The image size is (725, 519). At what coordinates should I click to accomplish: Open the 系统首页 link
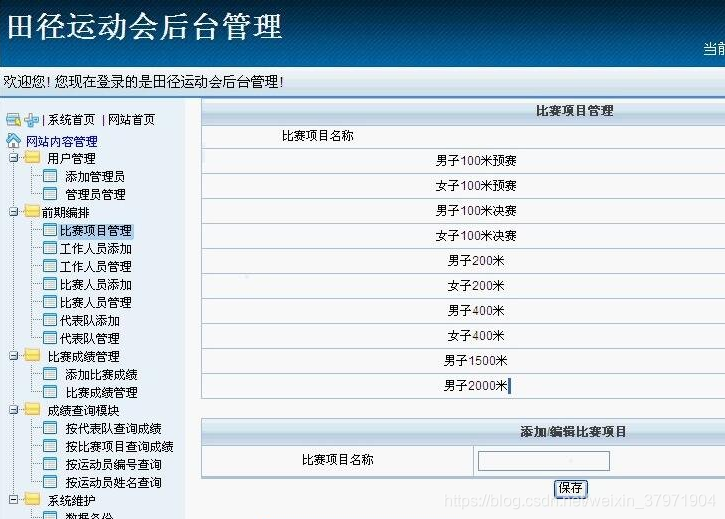coord(71,120)
